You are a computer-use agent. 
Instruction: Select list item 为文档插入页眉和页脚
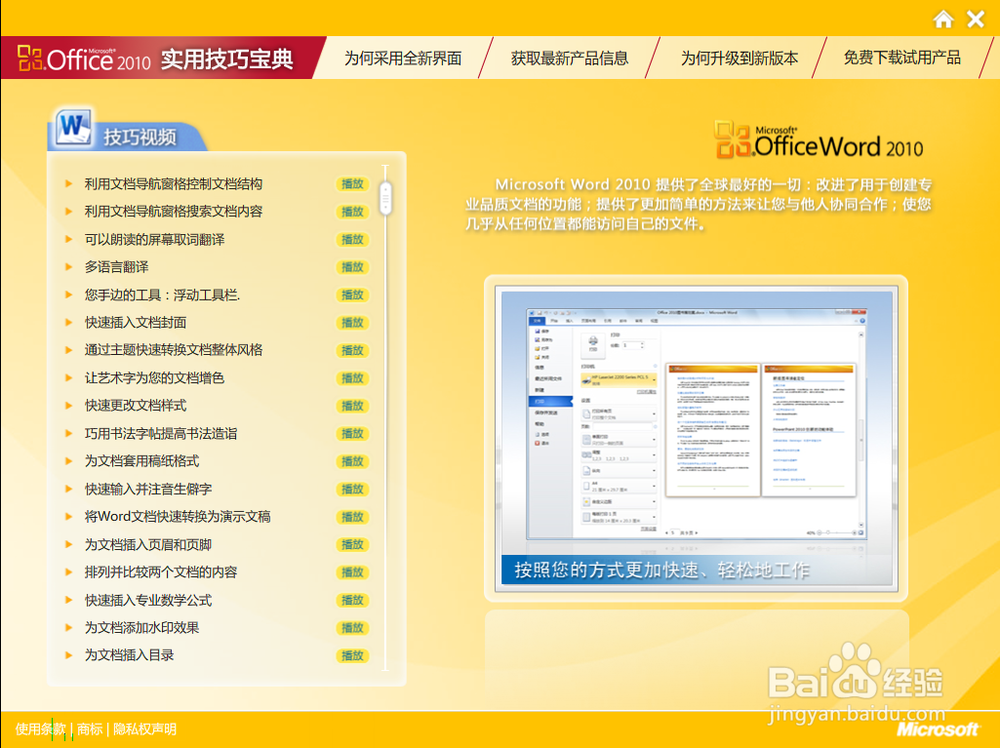[x=148, y=545]
